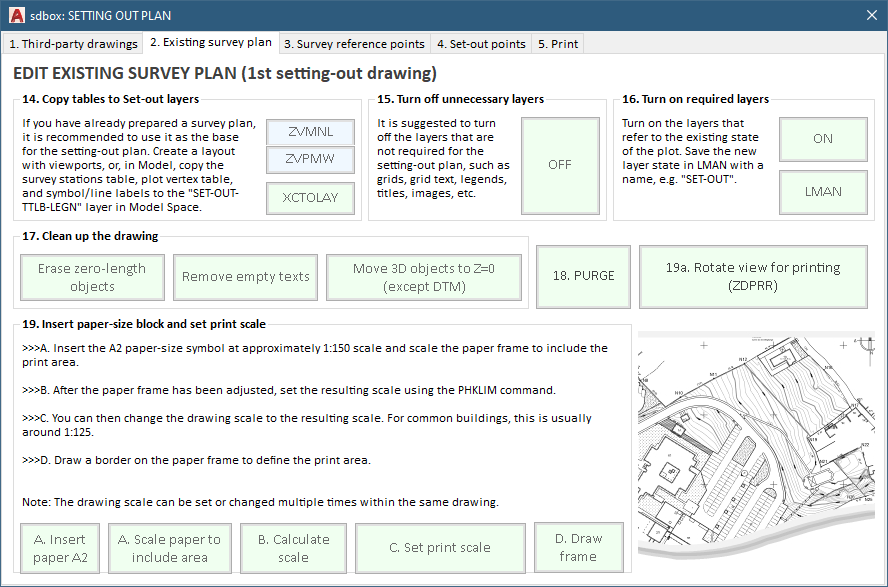Screen dimensions: 888x587
Task: Click Scale paper to include area
Action: click(x=169, y=548)
